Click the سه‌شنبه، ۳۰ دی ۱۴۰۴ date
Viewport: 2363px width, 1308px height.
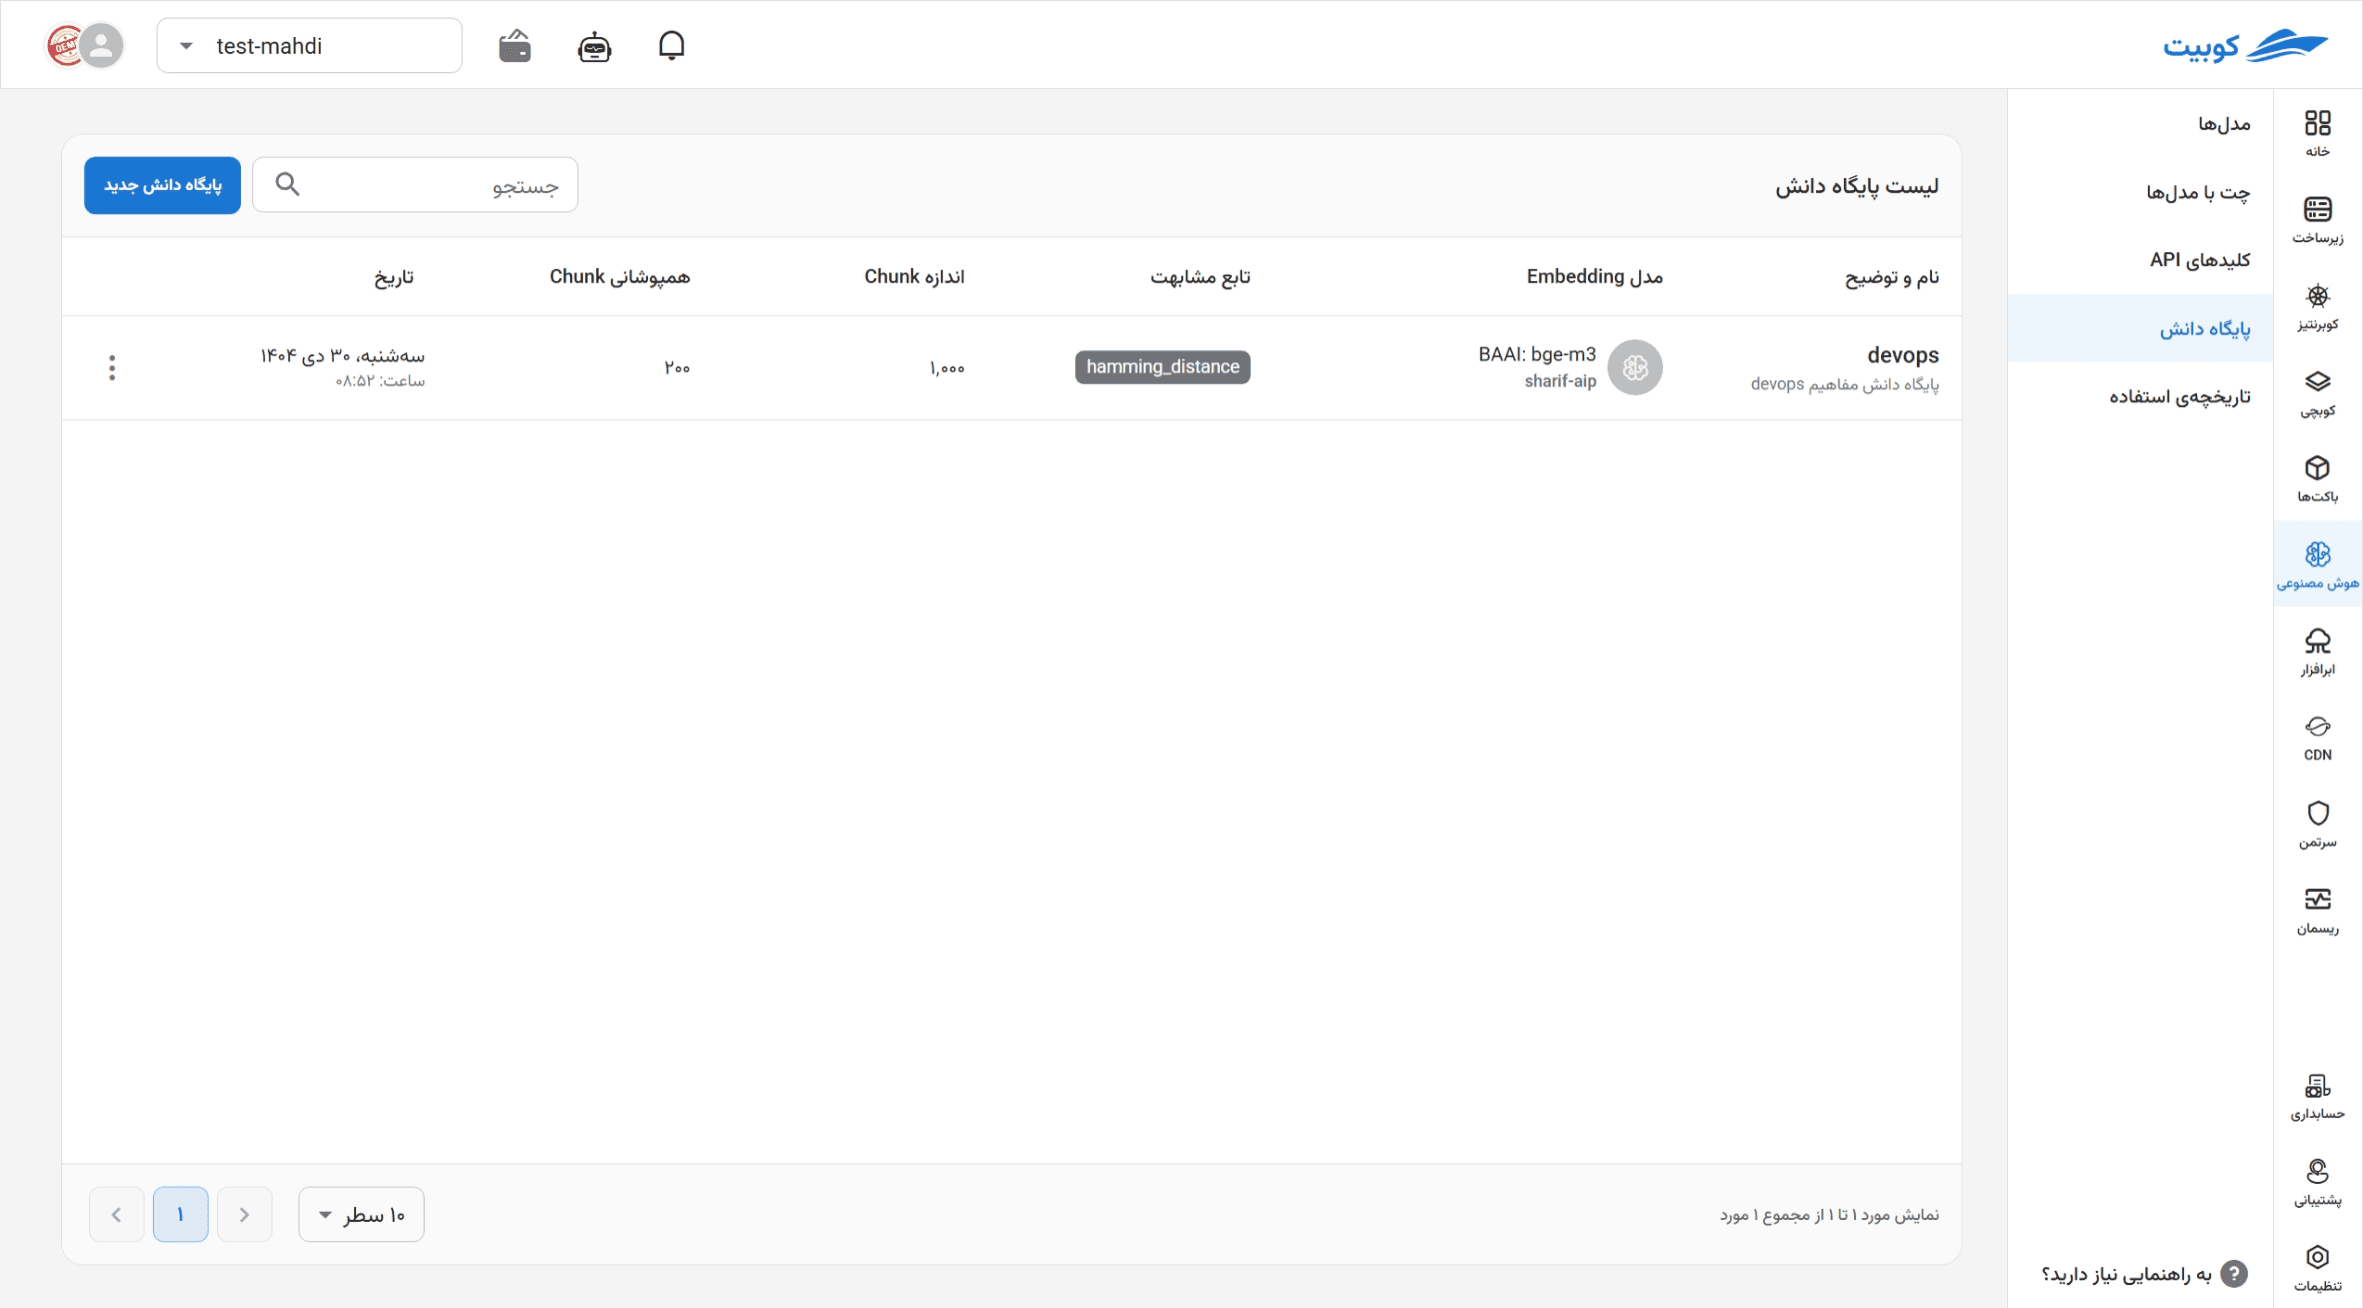(x=343, y=356)
